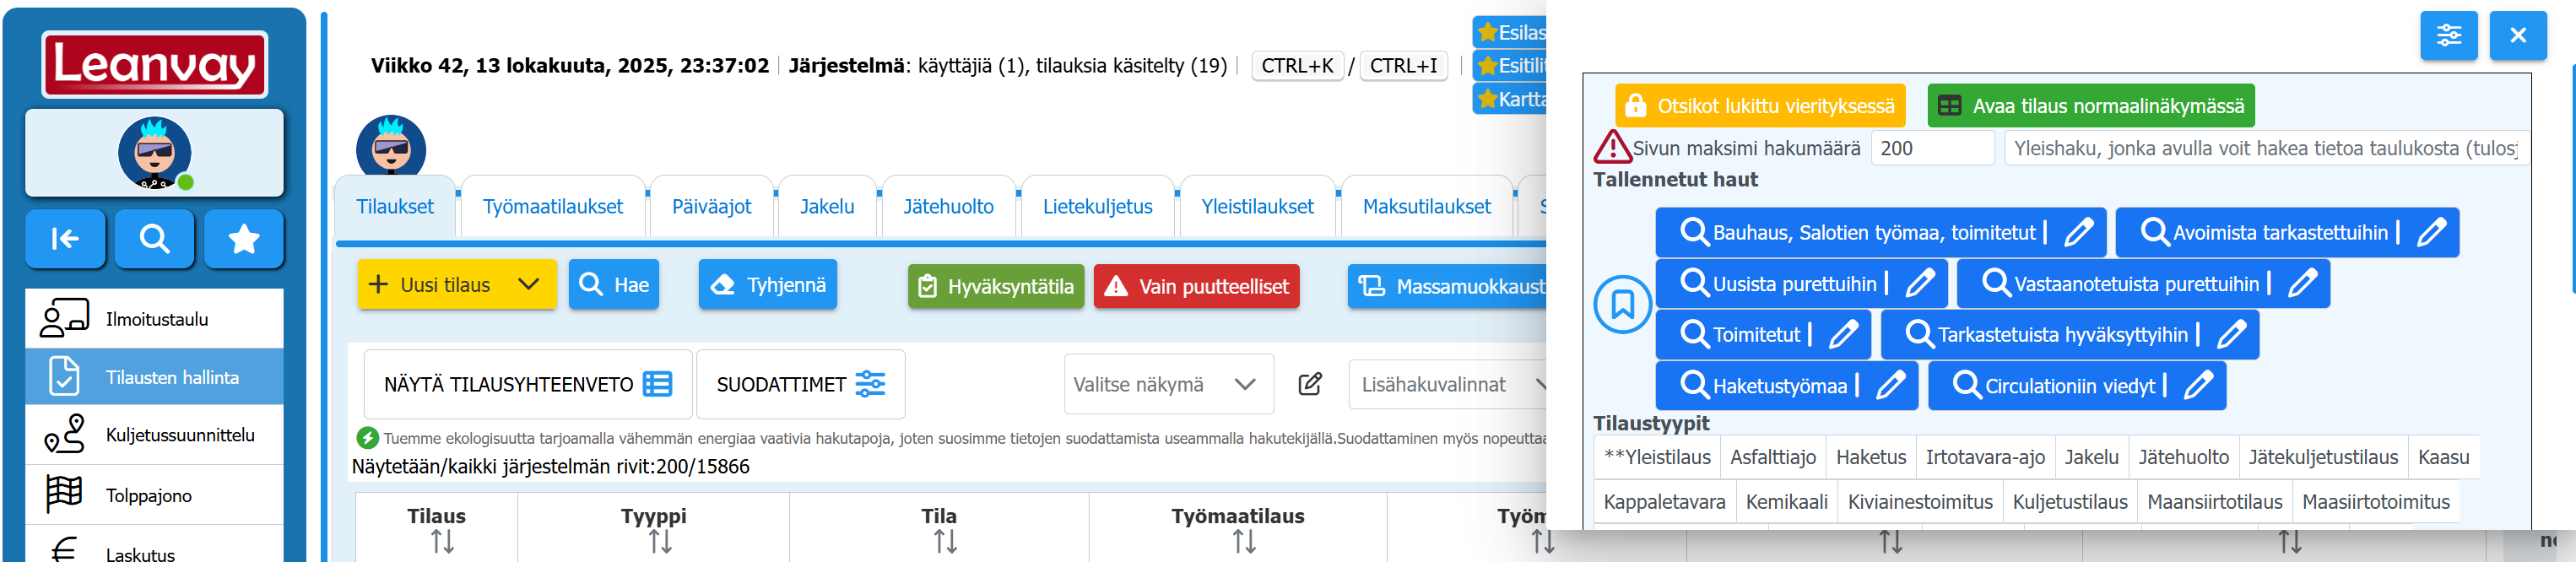Image resolution: width=2576 pixels, height=562 pixels.
Task: Open the Lisähakuvalinnat dropdown
Action: pos(1450,384)
